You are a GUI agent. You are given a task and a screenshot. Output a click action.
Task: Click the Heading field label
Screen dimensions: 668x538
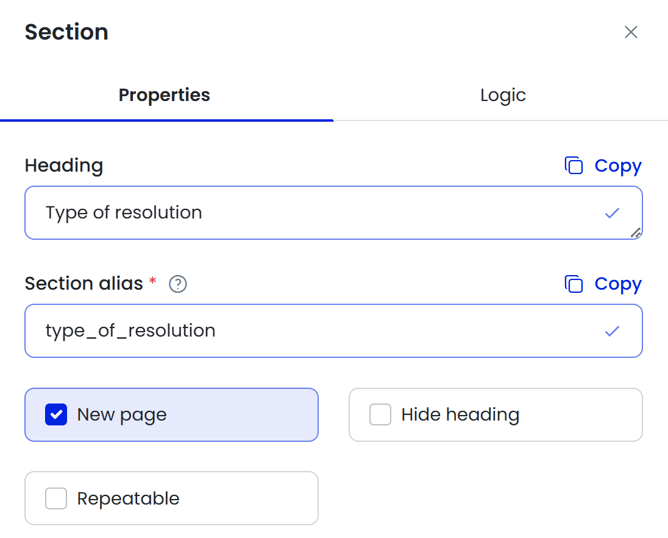pyautogui.click(x=64, y=166)
